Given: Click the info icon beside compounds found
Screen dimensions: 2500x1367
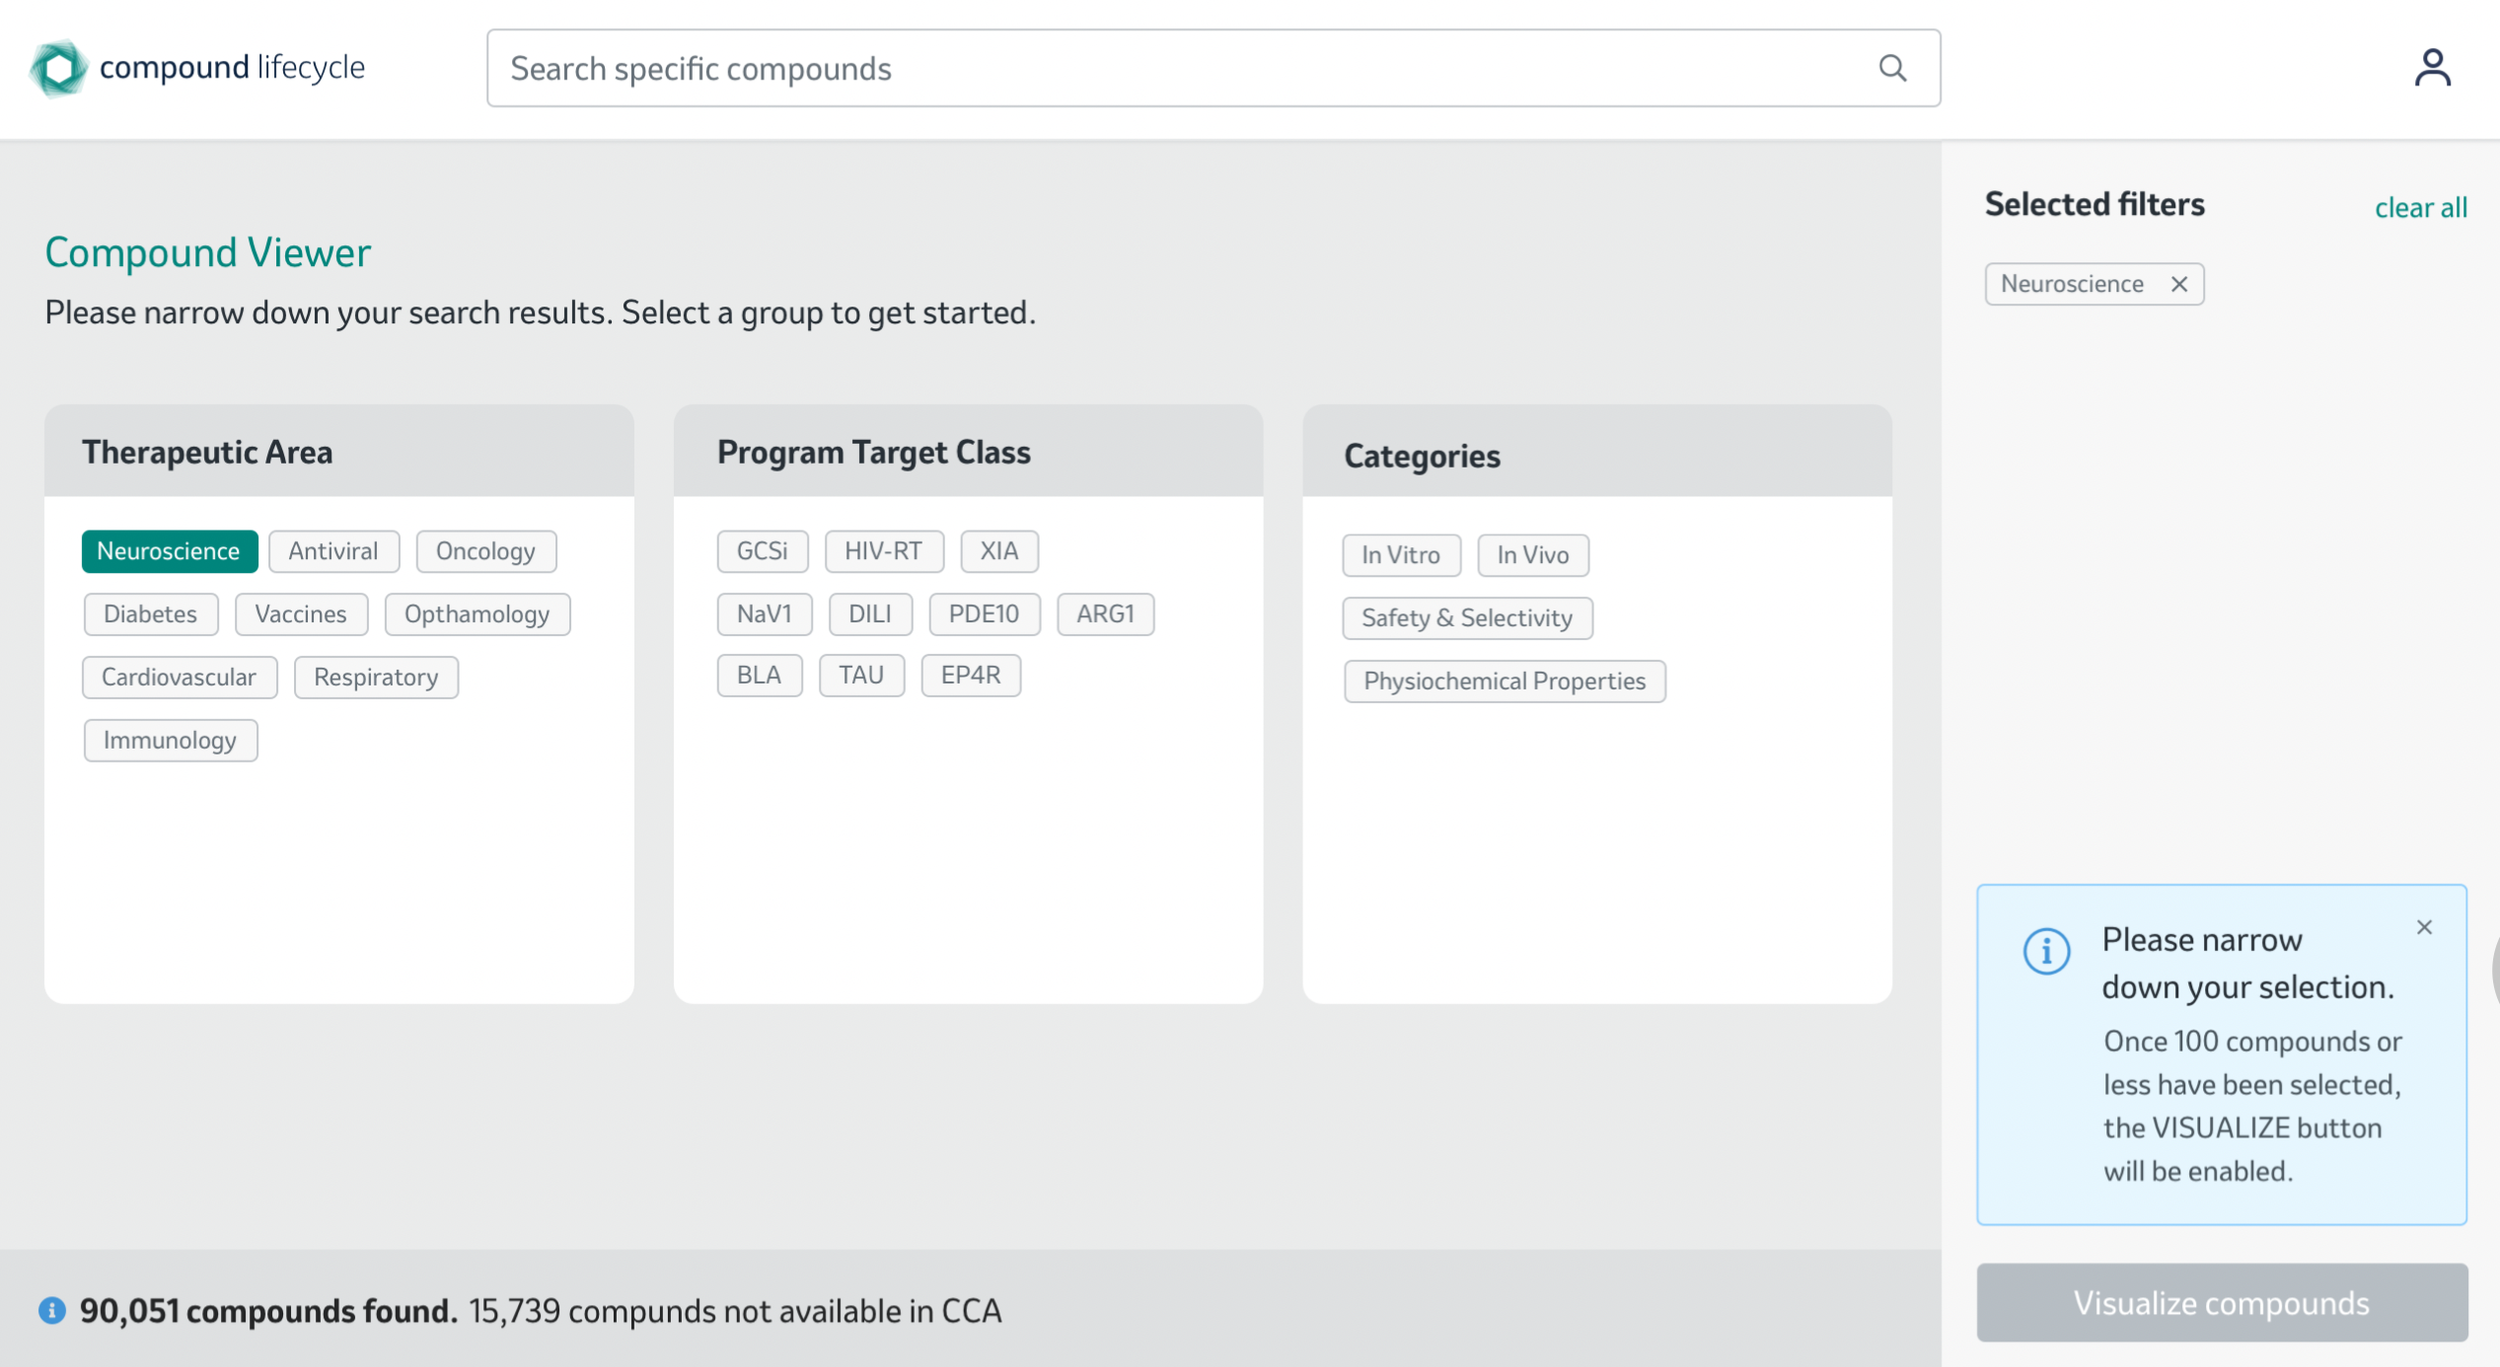Looking at the screenshot, I should pos(52,1310).
